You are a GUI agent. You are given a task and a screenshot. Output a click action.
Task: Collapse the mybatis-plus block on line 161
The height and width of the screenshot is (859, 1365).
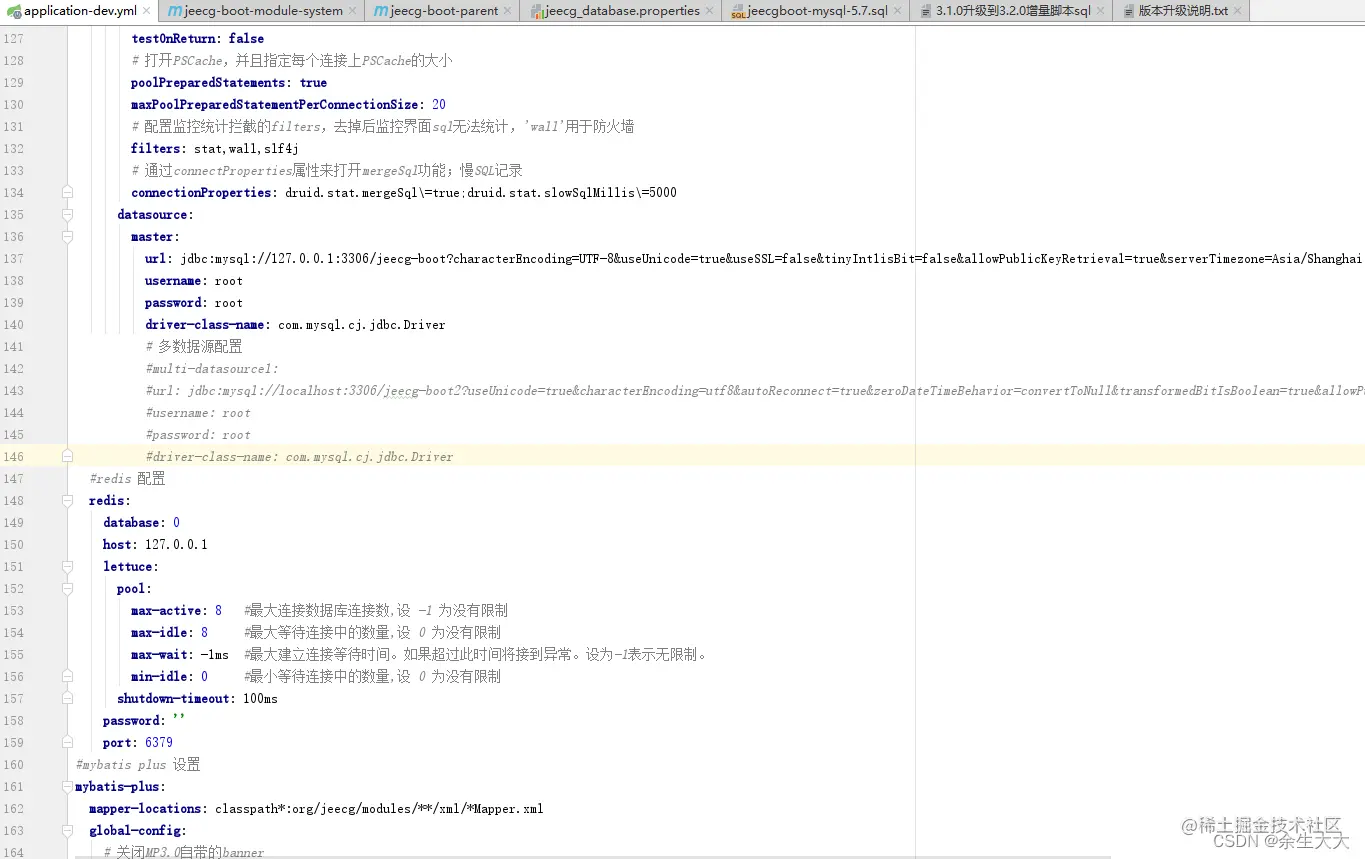(67, 786)
